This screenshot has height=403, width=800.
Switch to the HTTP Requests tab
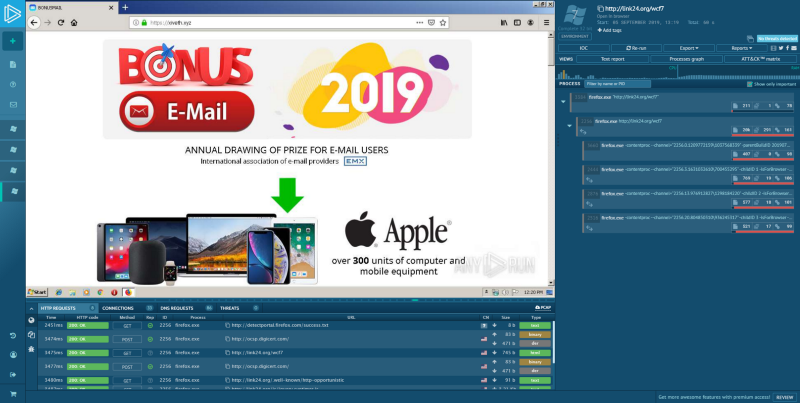pos(67,308)
